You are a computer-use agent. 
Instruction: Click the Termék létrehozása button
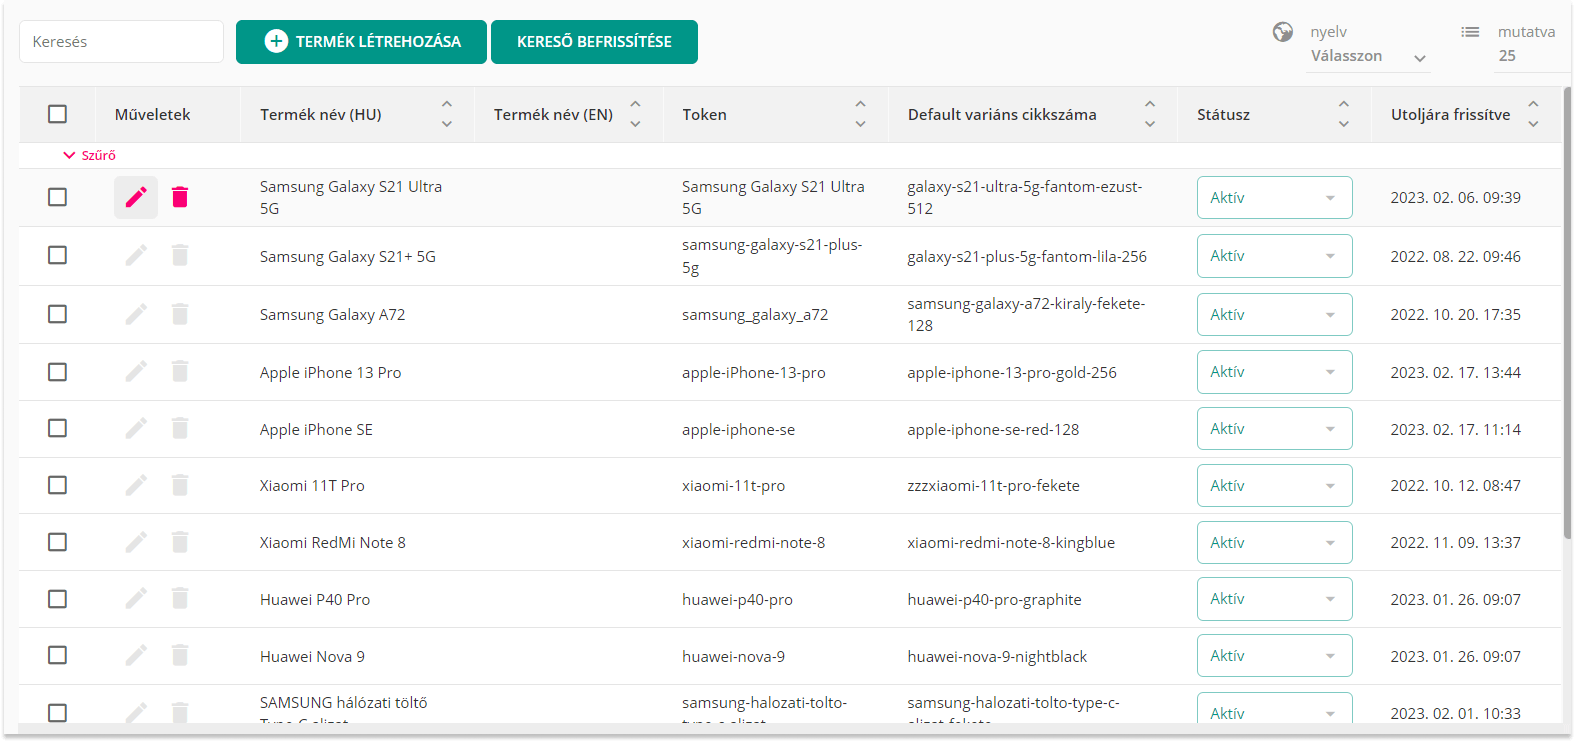pos(361,42)
